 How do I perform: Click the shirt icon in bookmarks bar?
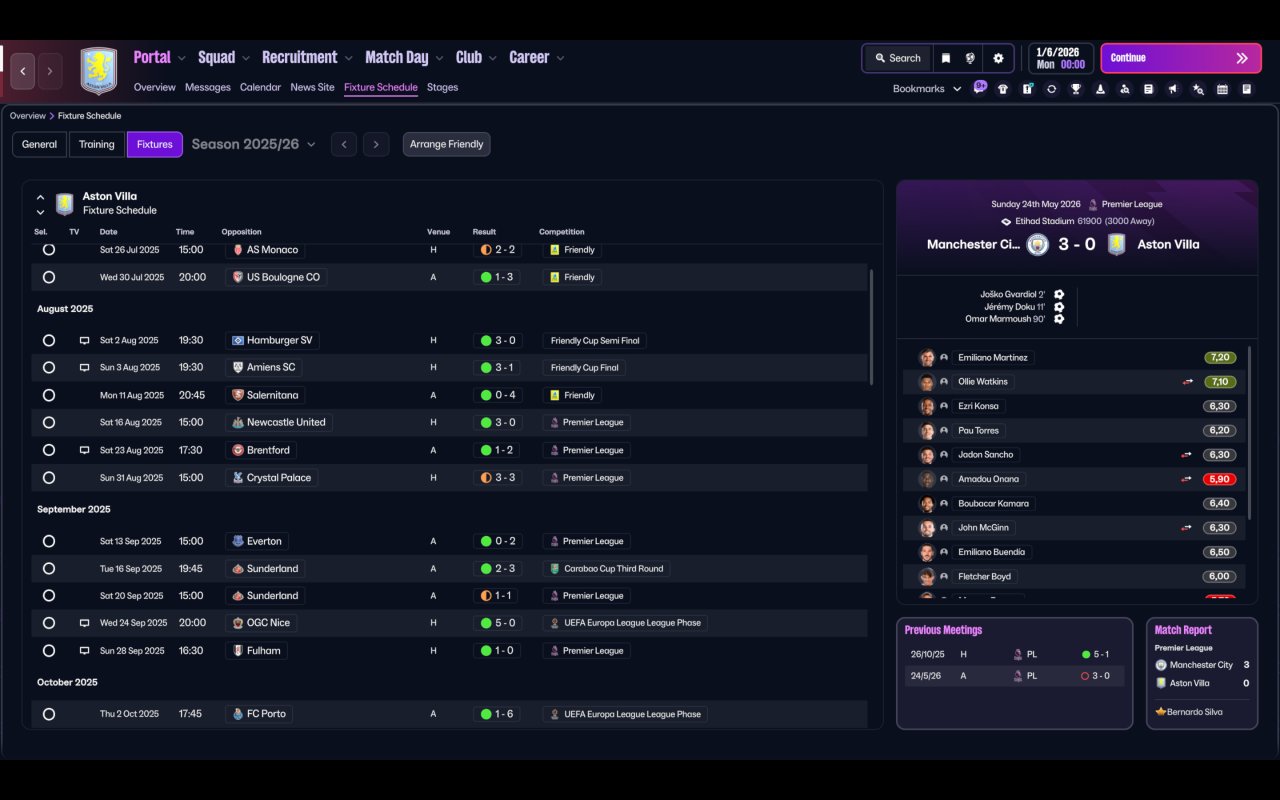click(x=1003, y=89)
